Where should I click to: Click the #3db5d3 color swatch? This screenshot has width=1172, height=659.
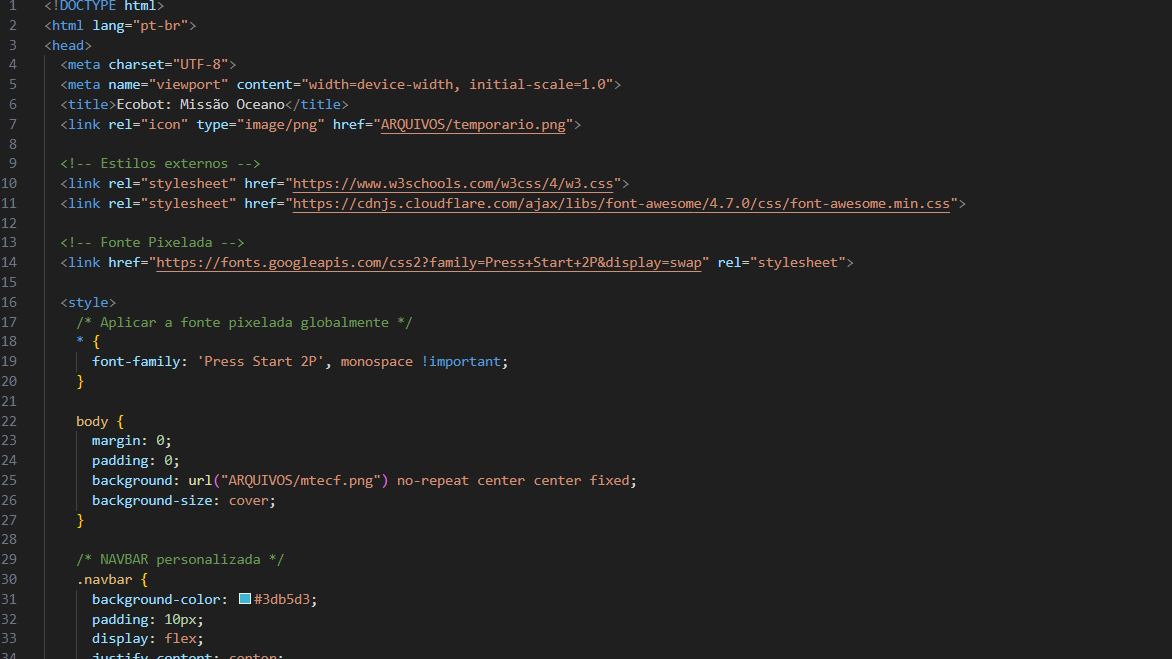point(244,599)
